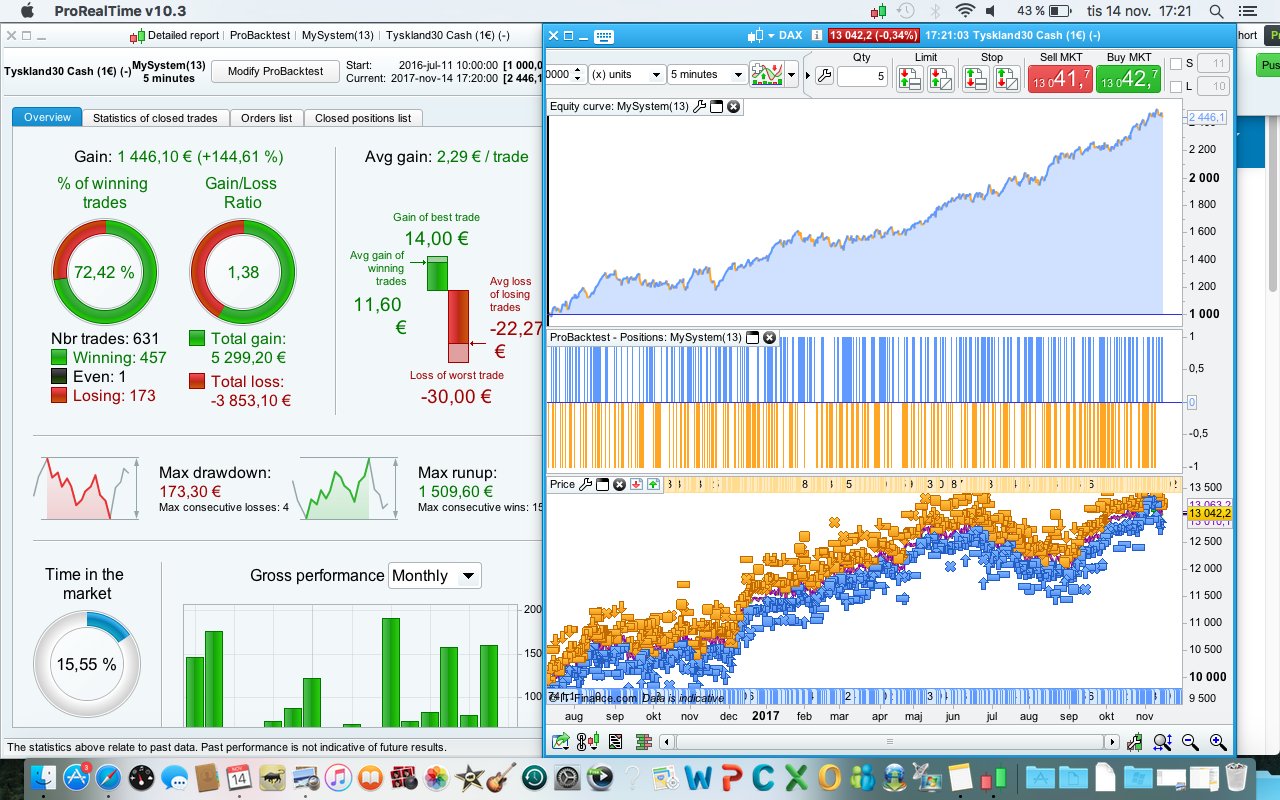This screenshot has width=1280, height=800.
Task: Click the Modify ProBacktest button
Action: coord(275,72)
